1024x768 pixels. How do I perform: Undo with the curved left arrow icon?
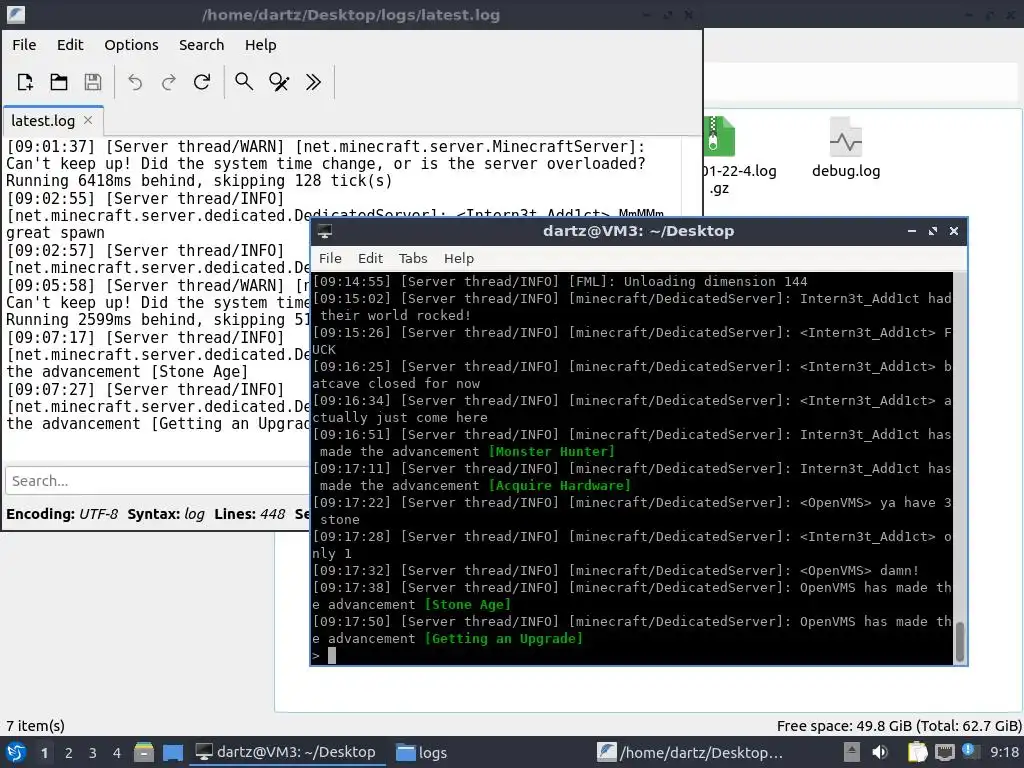point(135,82)
